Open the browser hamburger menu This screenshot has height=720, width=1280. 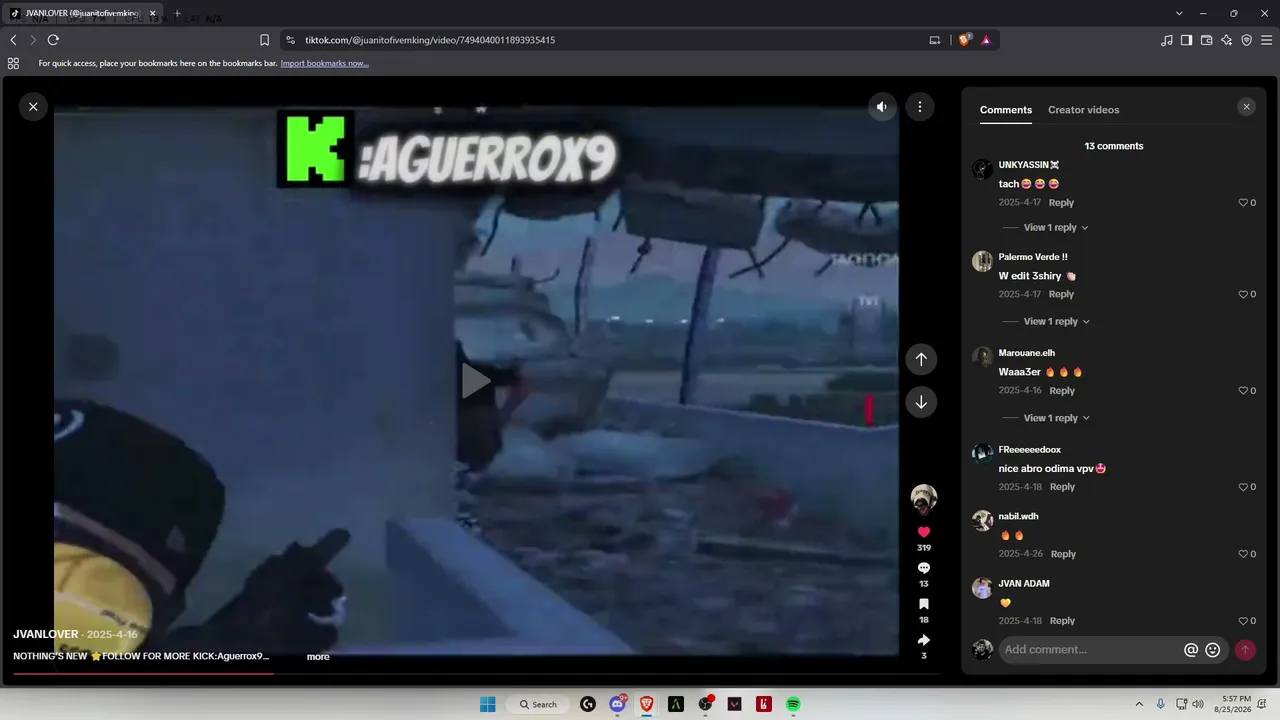1267,40
